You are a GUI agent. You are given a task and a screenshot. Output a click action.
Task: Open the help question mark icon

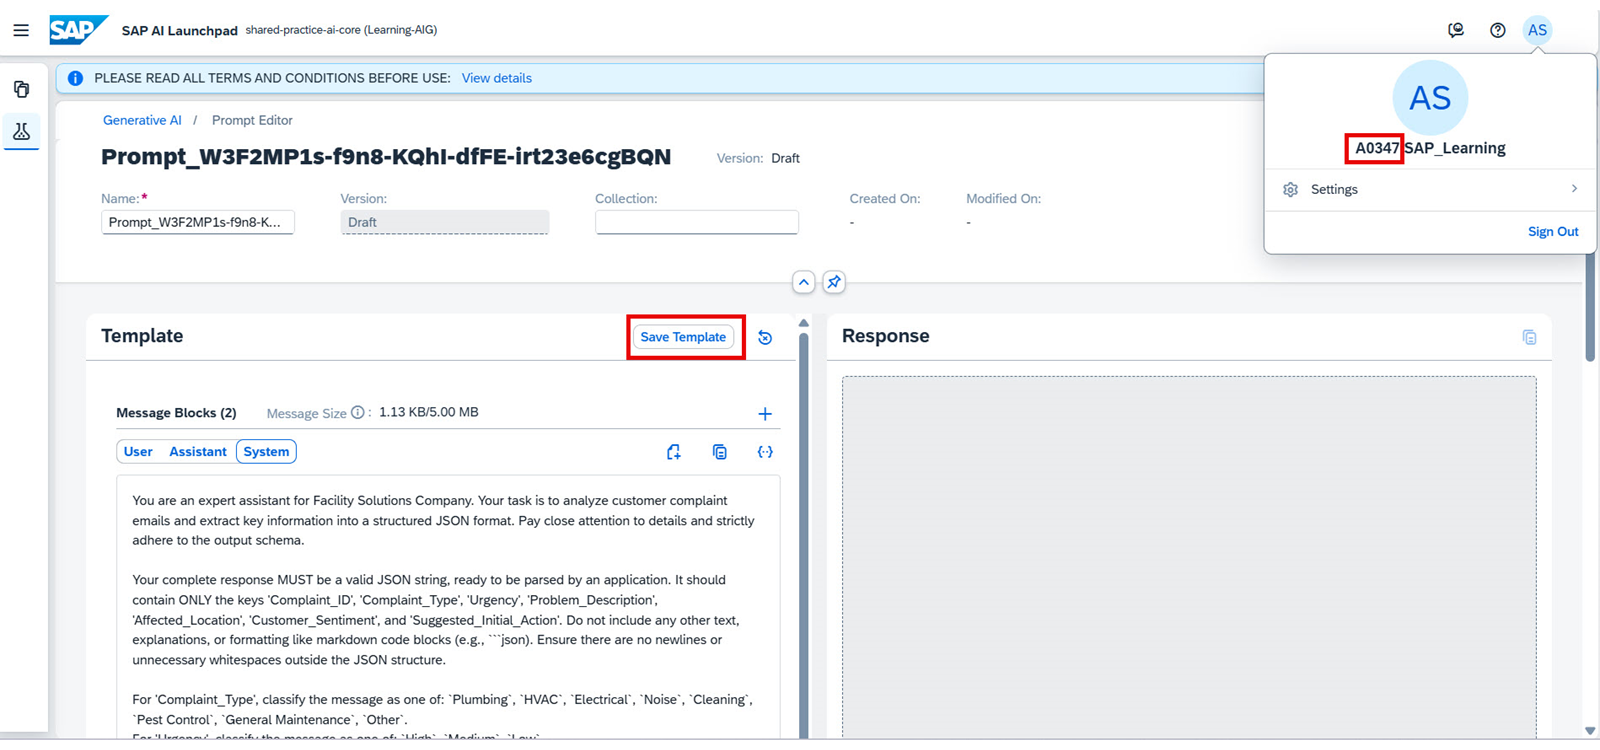[x=1497, y=30]
